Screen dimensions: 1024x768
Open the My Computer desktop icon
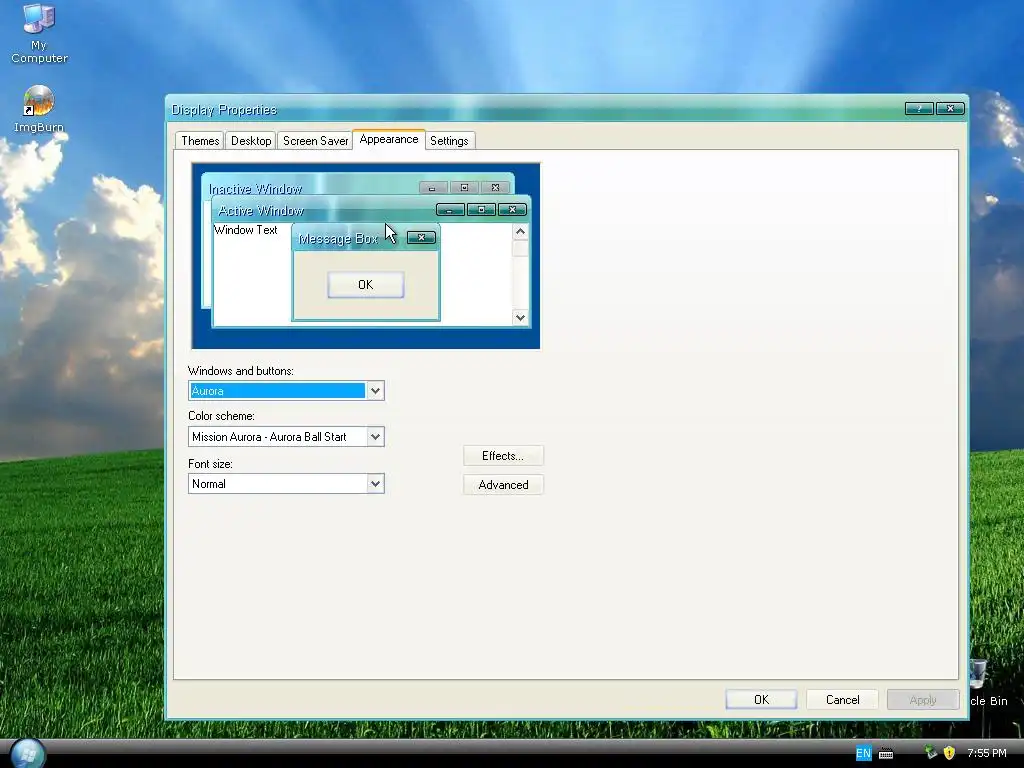tap(39, 33)
